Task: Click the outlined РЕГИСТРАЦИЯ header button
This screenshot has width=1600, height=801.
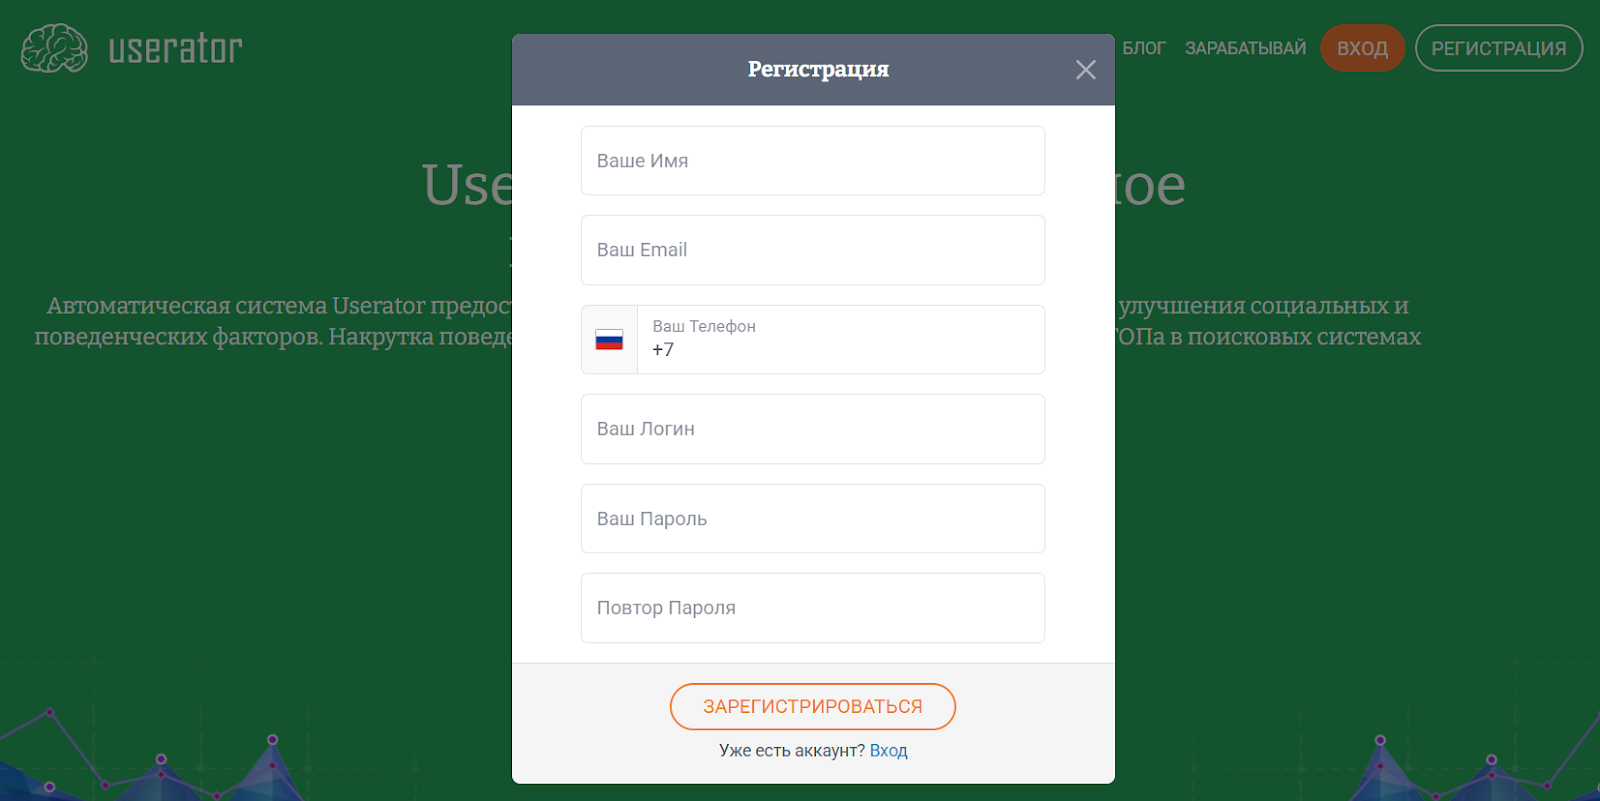Action: pos(1498,48)
